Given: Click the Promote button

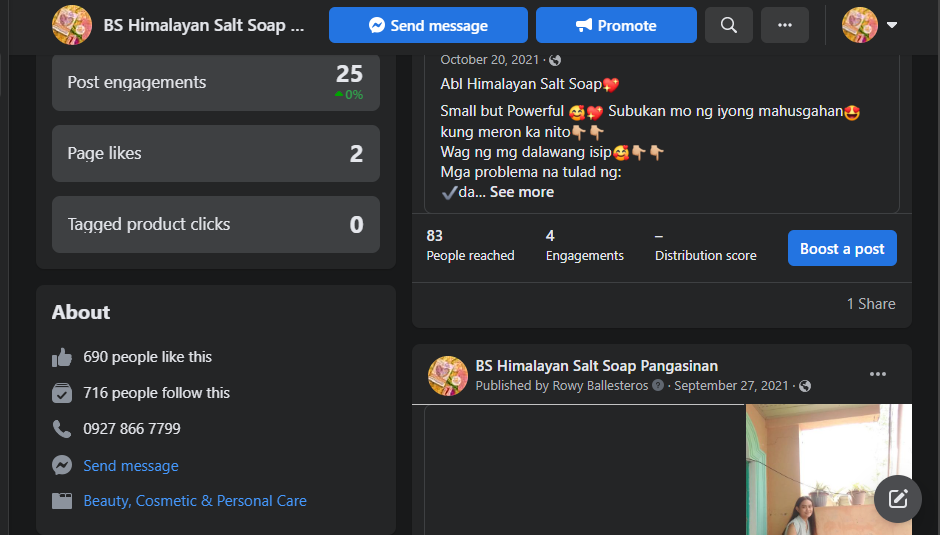Looking at the screenshot, I should pyautogui.click(x=615, y=25).
